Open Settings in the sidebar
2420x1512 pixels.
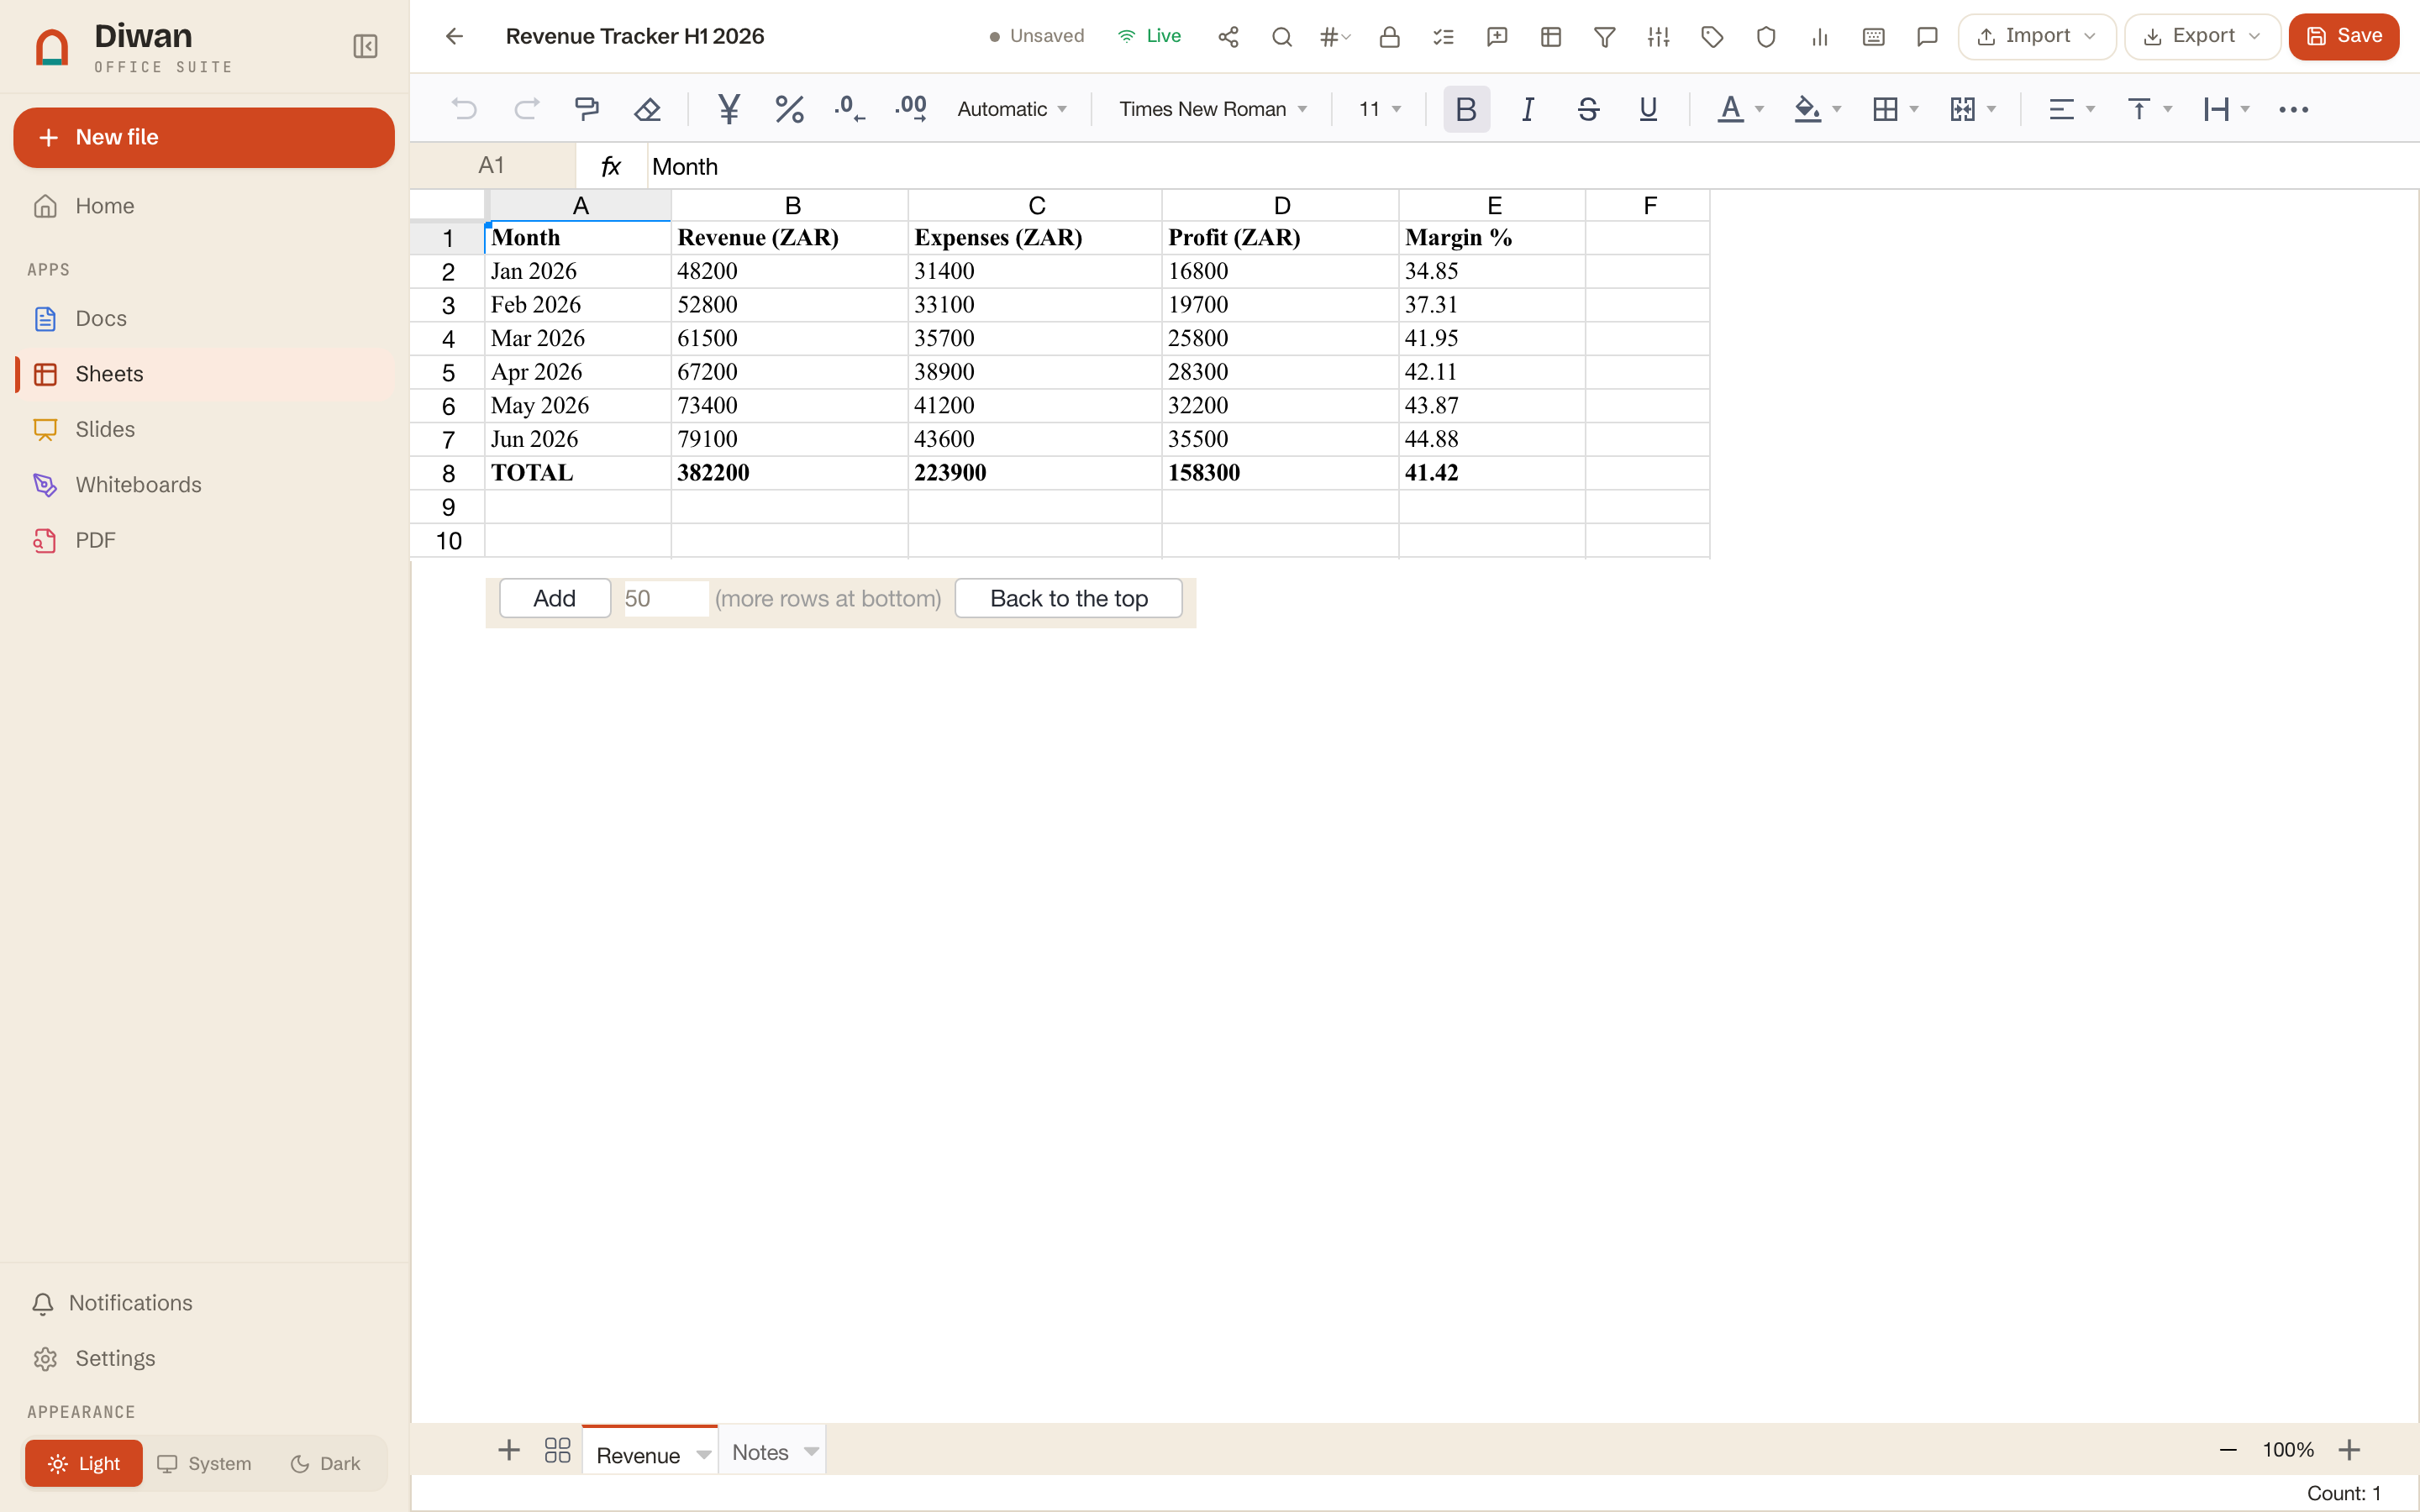(x=204, y=1358)
